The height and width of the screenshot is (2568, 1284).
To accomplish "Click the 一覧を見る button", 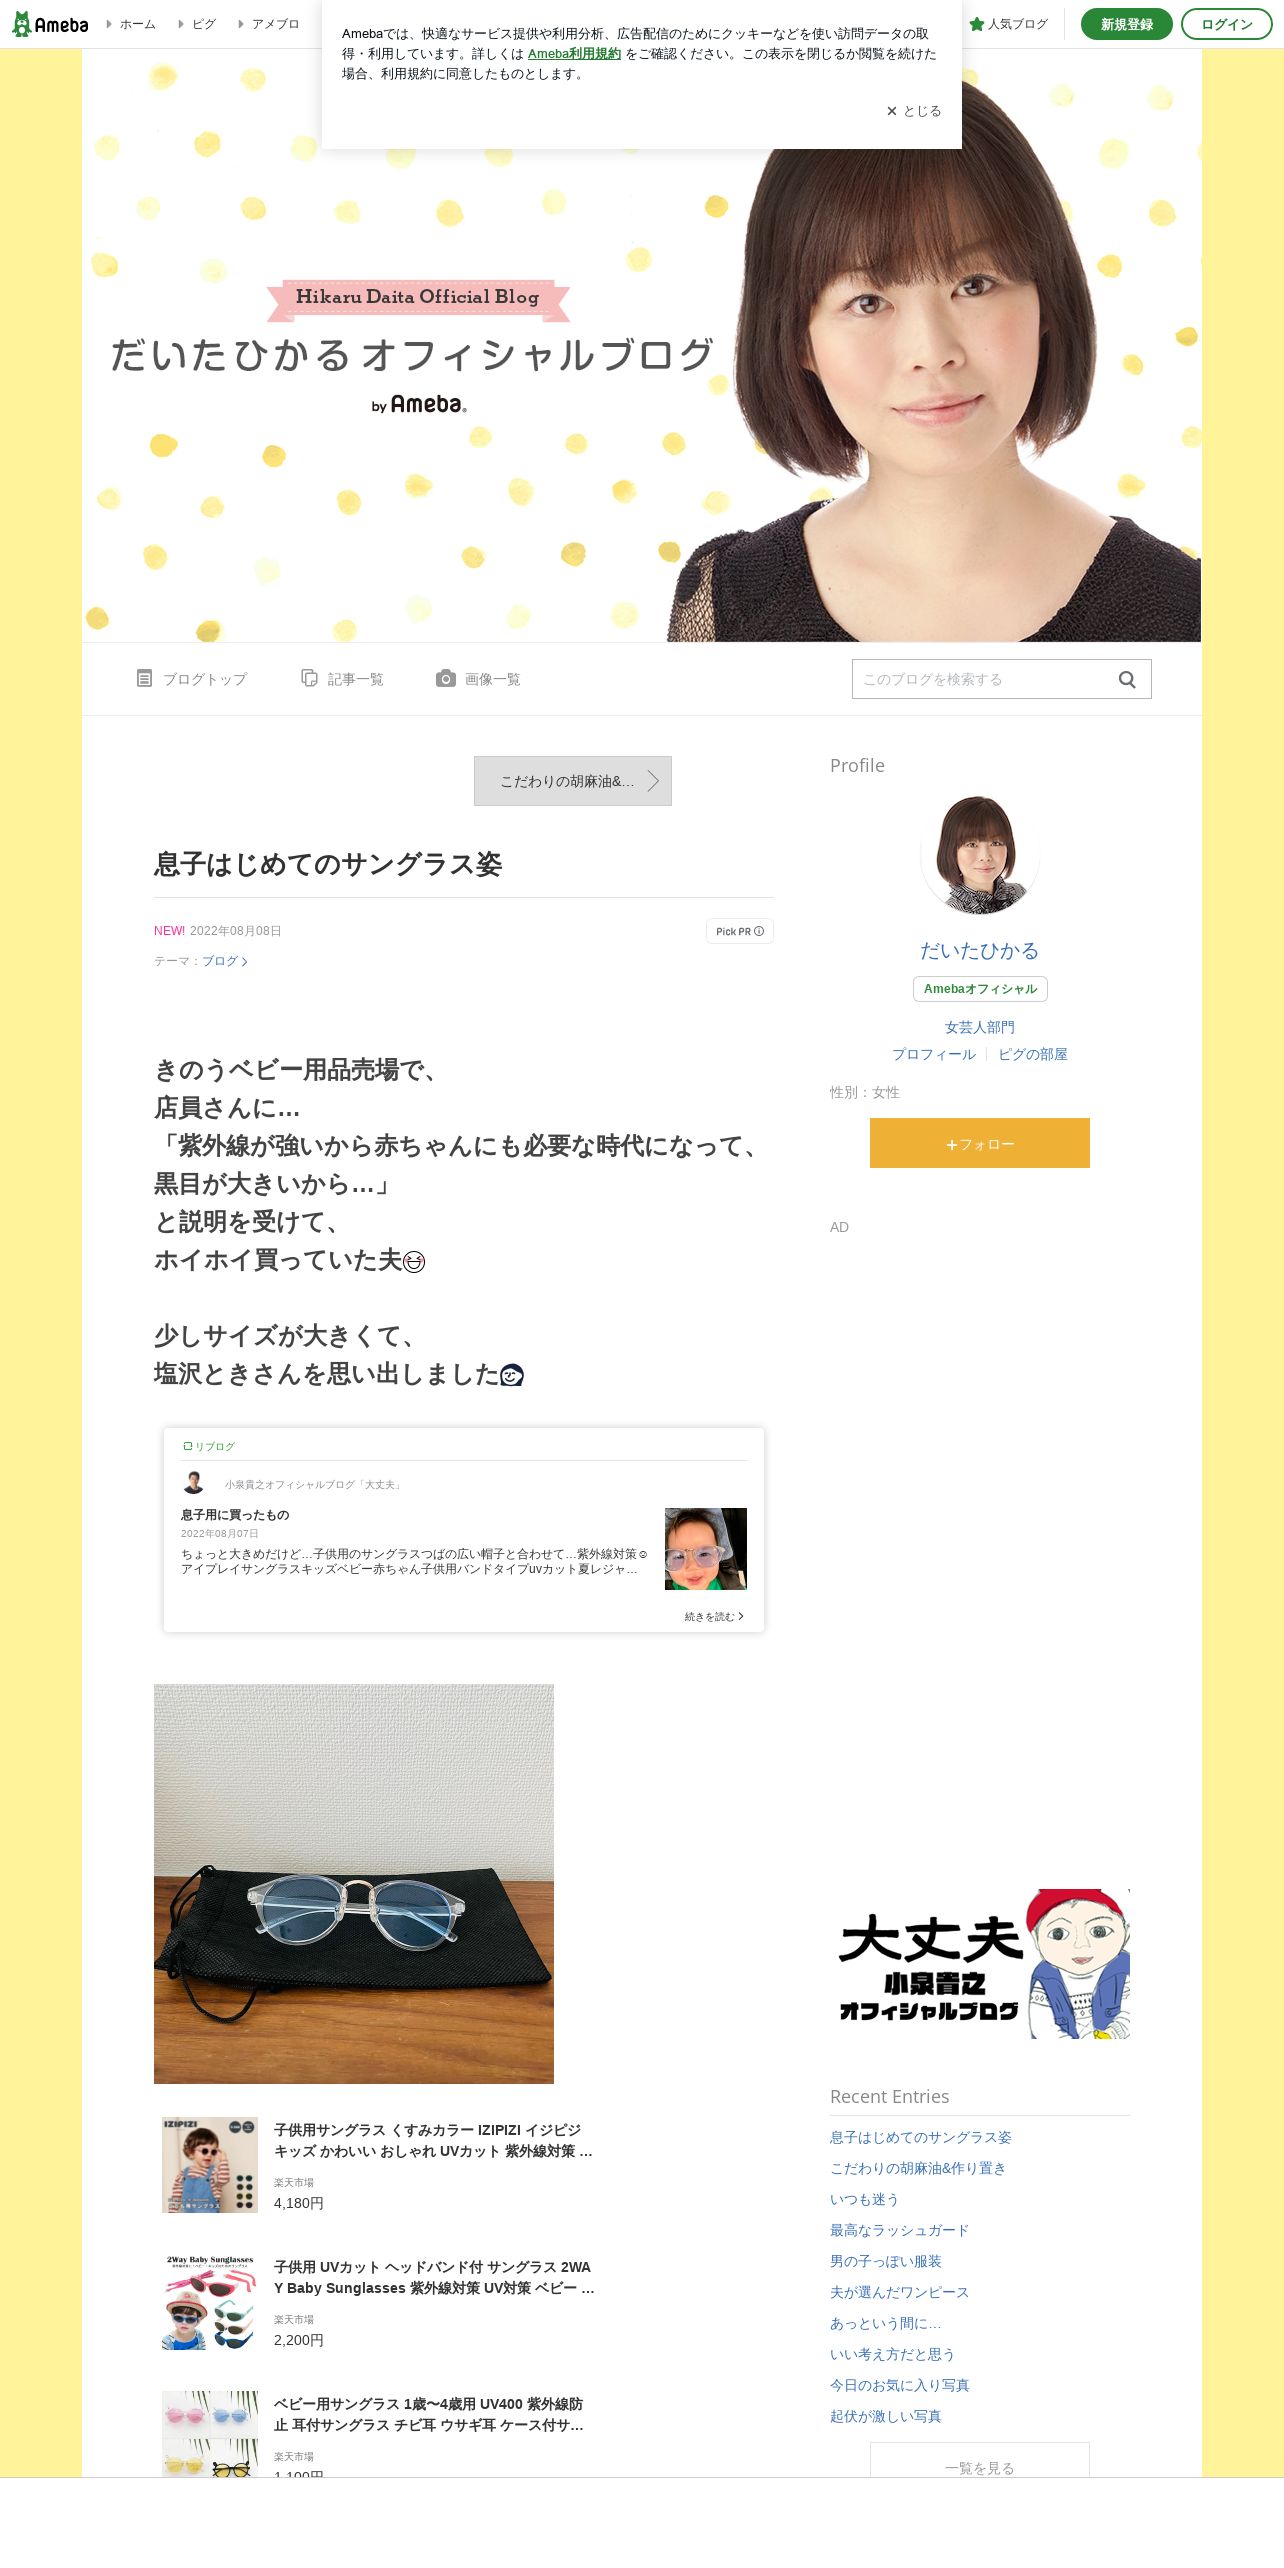I will tap(980, 2460).
